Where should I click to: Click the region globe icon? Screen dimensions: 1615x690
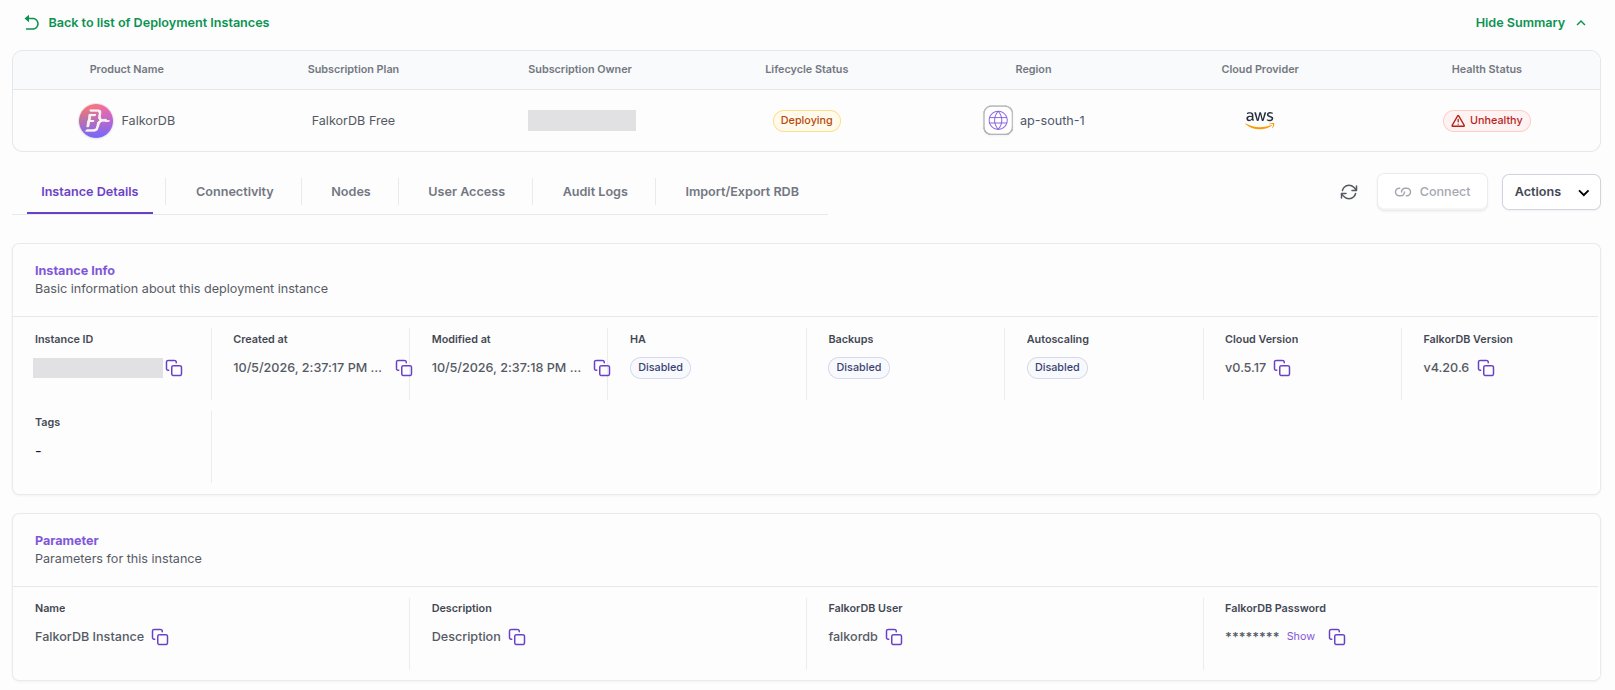tap(998, 121)
